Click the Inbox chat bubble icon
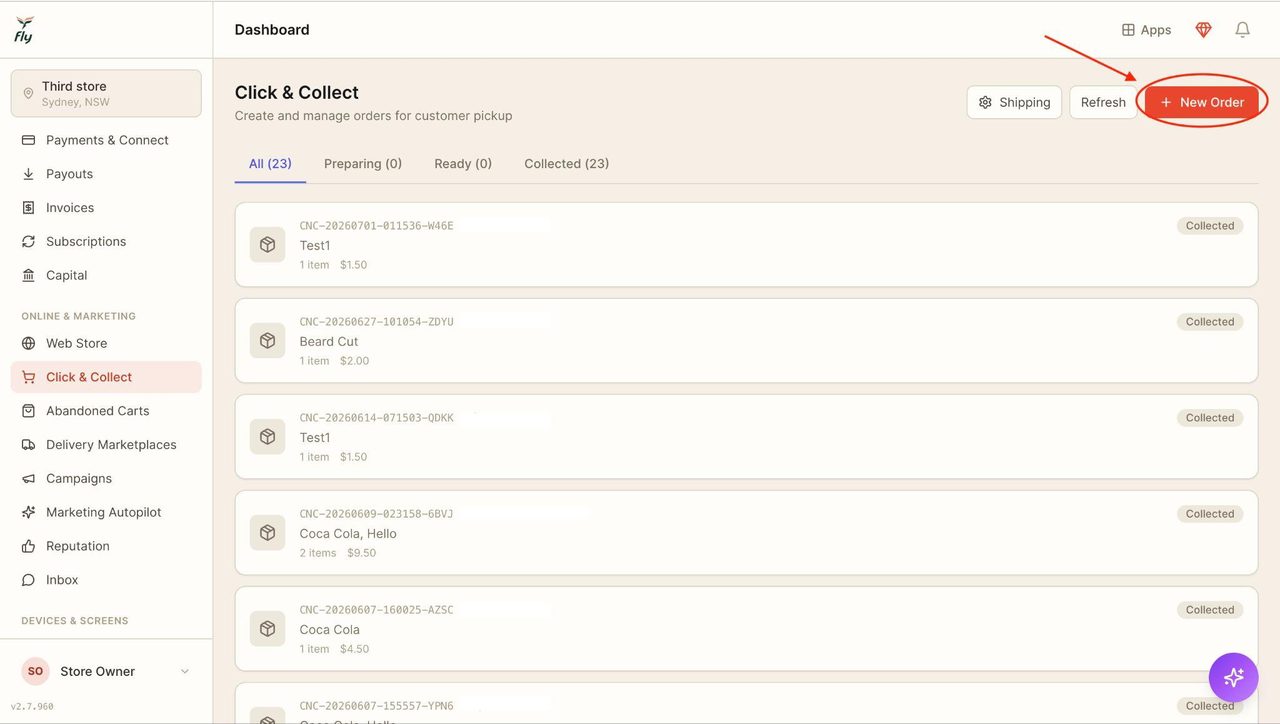 [x=28, y=580]
